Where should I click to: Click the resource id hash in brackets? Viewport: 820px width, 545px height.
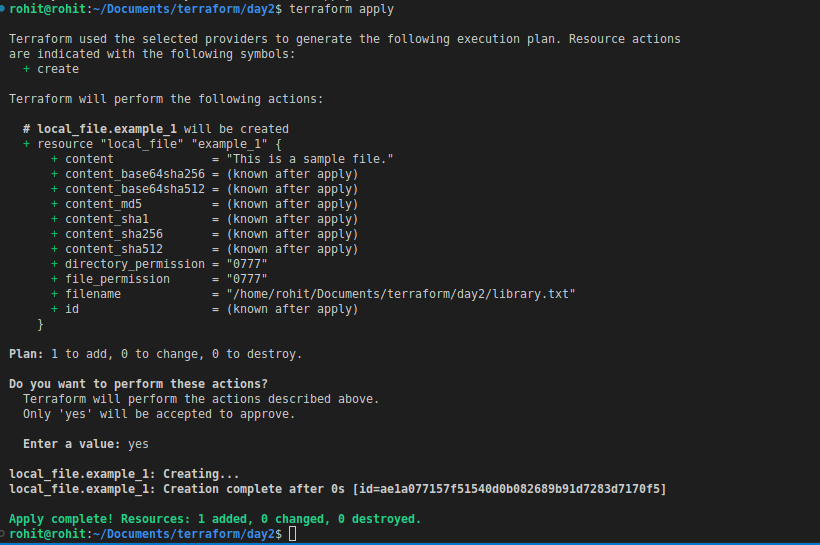point(509,489)
